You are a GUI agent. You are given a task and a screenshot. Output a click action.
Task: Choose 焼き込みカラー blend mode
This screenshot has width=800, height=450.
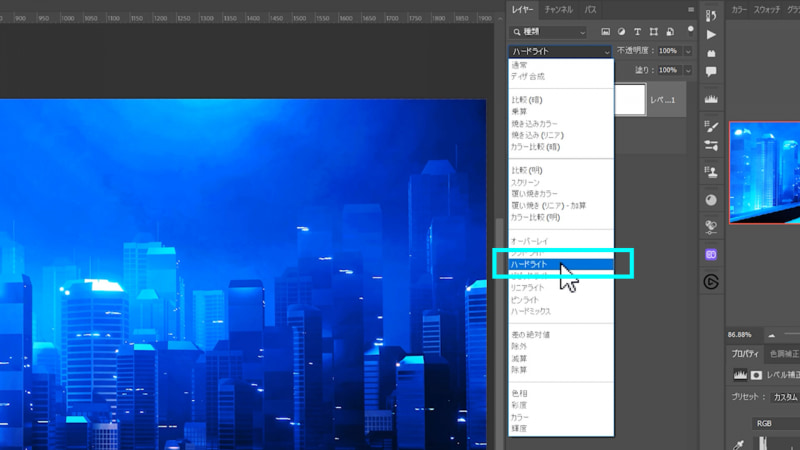coord(561,123)
